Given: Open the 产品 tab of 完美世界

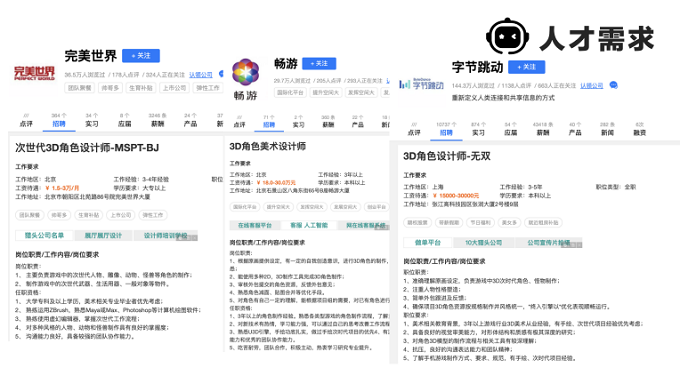Looking at the screenshot, I should (190, 121).
